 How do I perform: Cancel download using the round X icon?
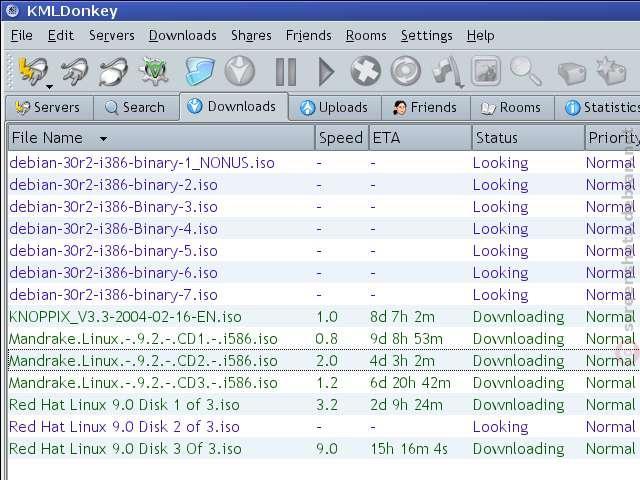pos(366,71)
